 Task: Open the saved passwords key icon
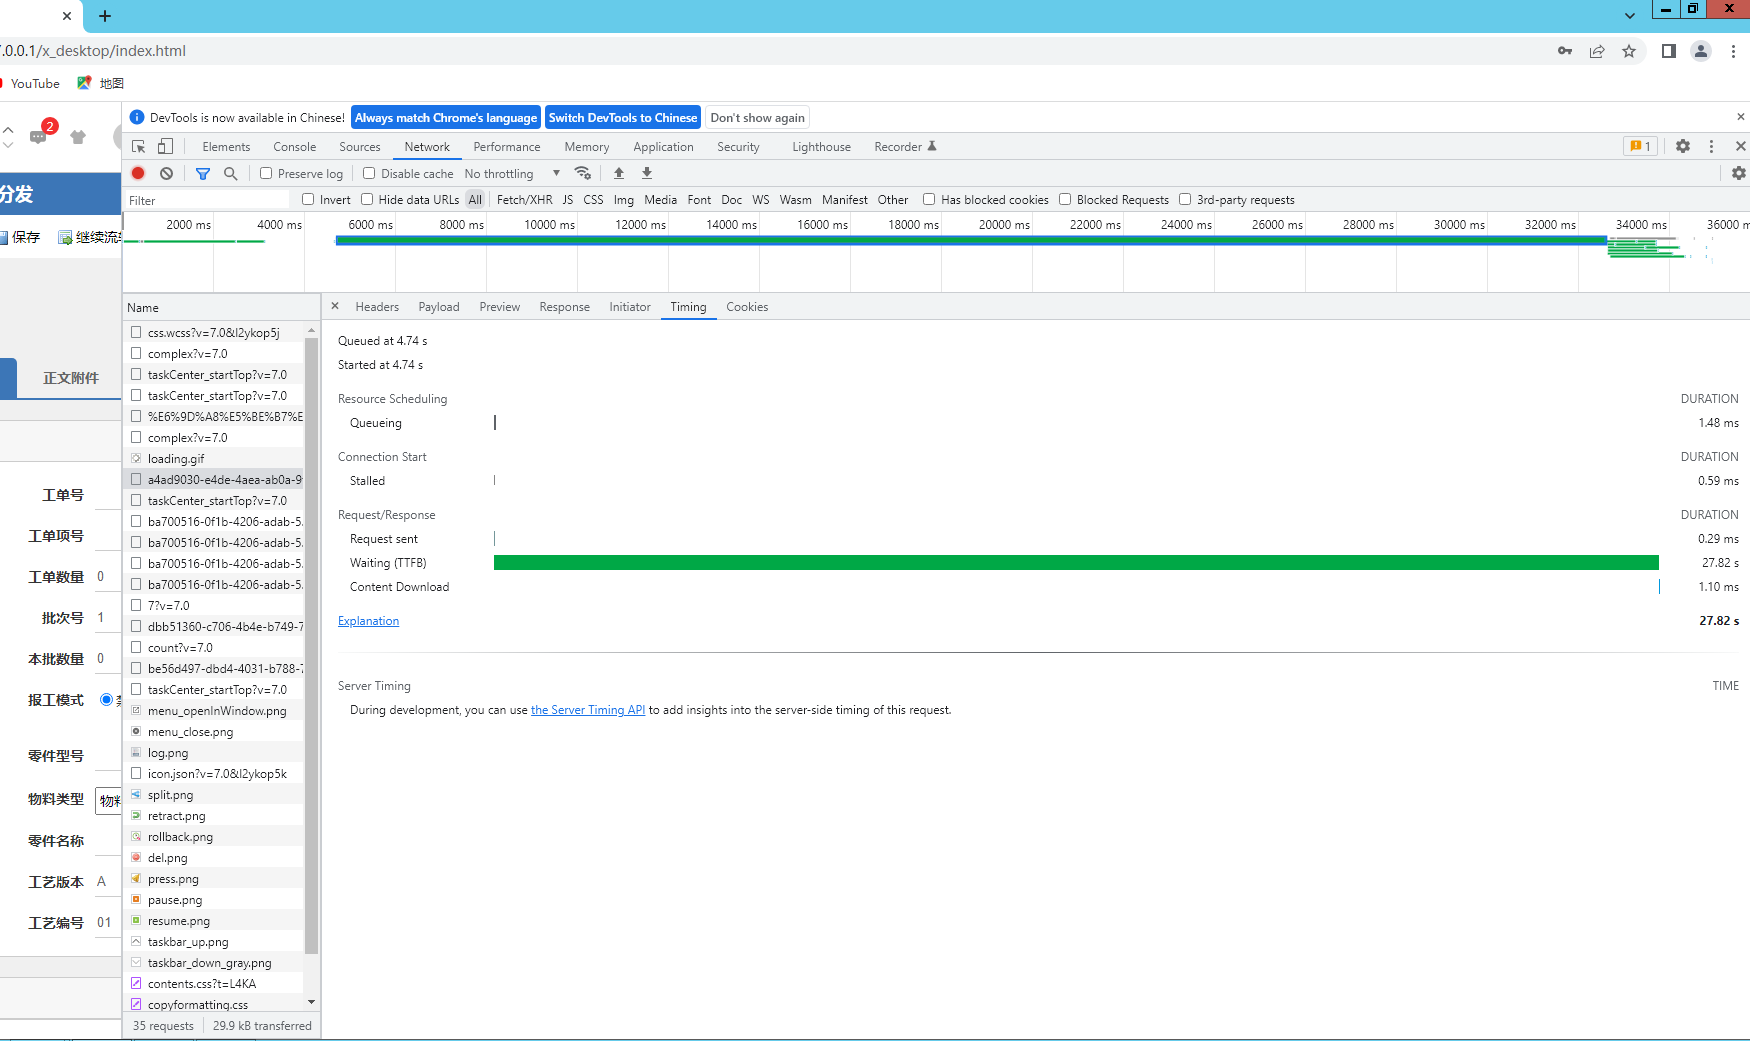click(x=1565, y=51)
